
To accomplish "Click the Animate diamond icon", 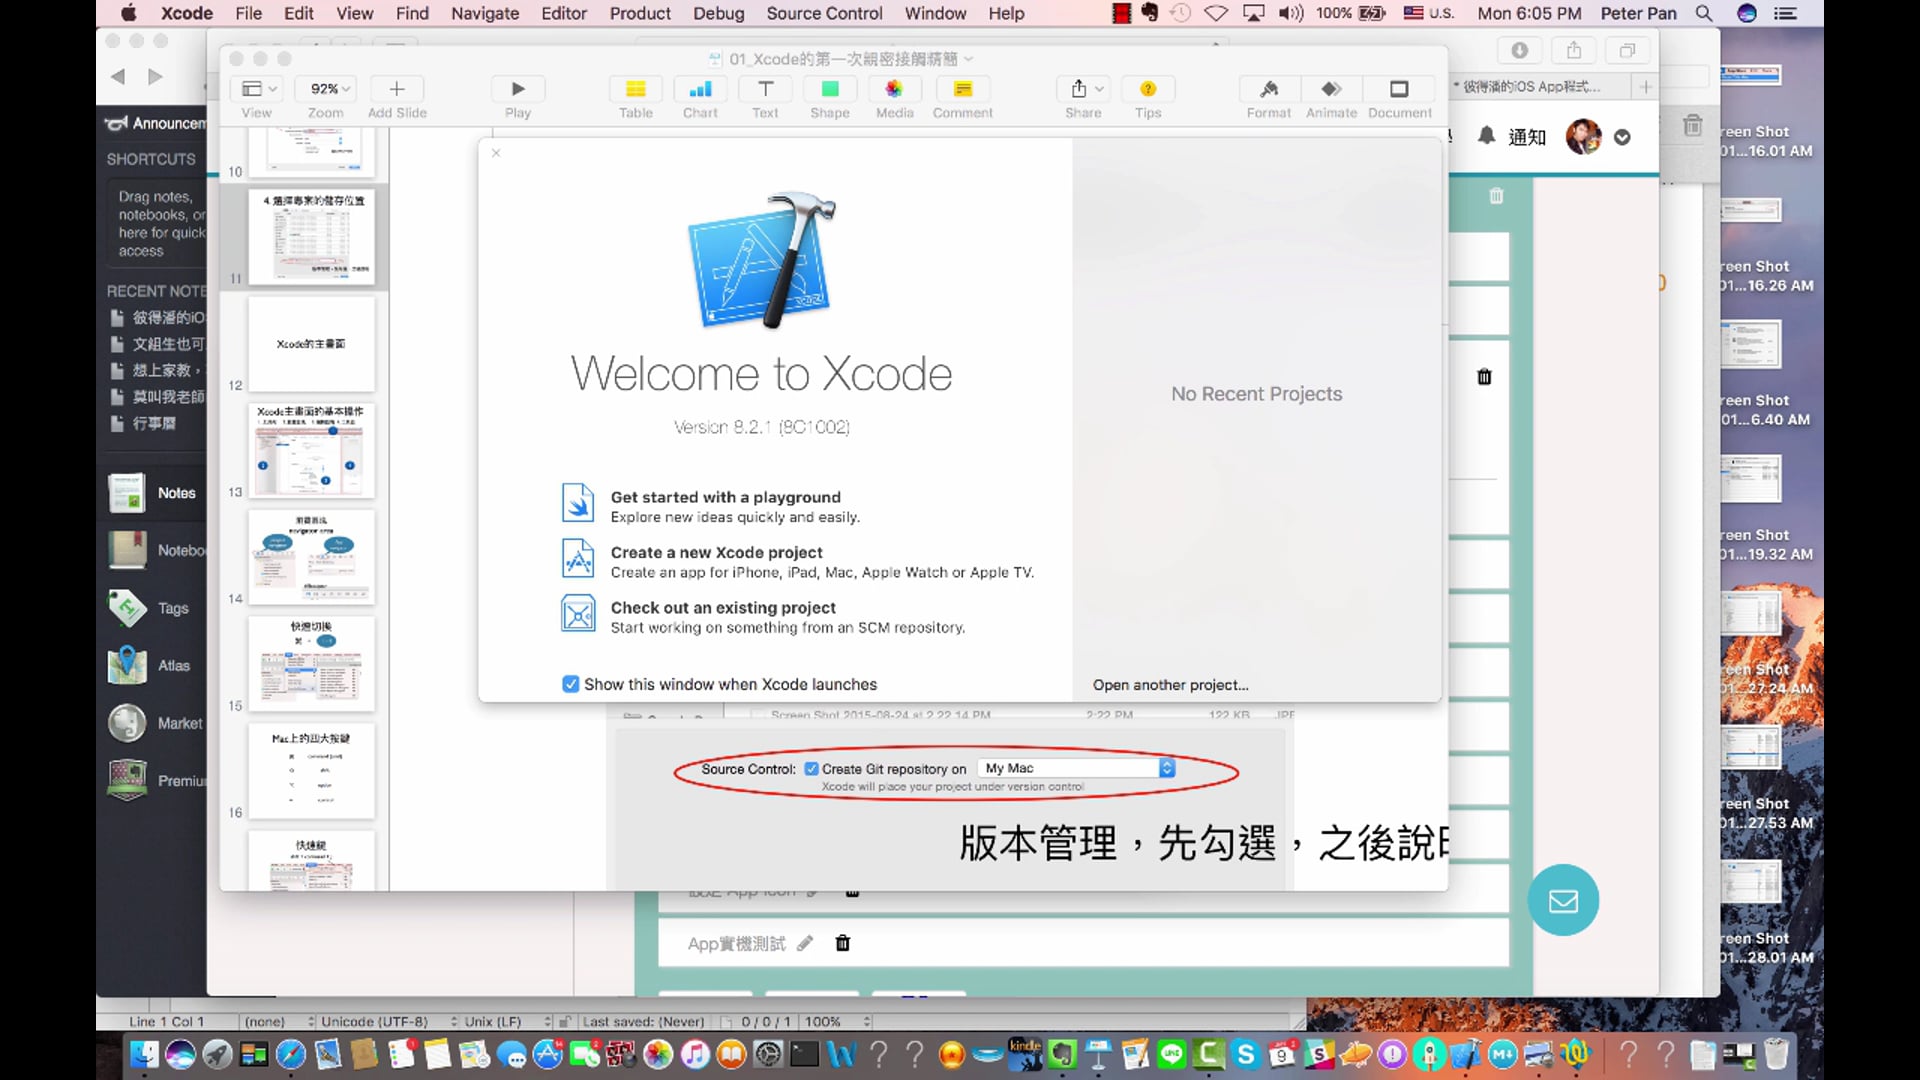I will pos(1331,89).
